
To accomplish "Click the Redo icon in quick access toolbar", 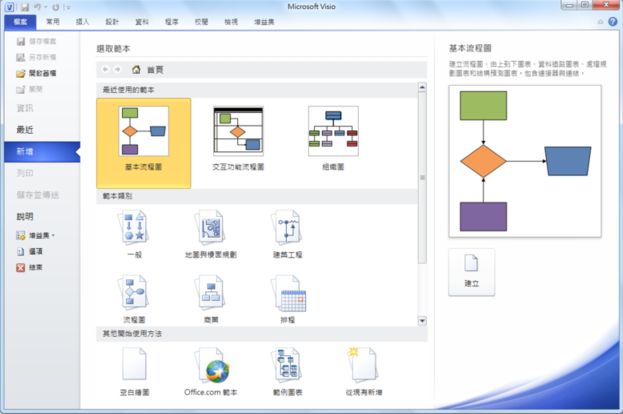I will tap(56, 7).
